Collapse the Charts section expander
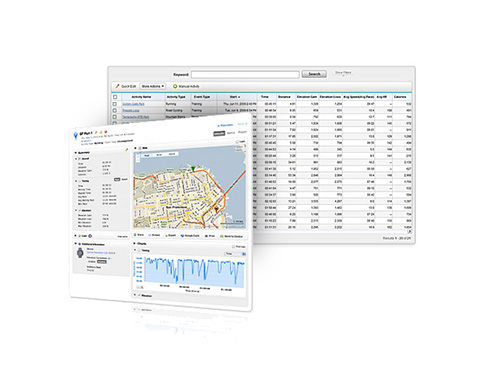Image resolution: width=500 pixels, height=375 pixels. pos(135,243)
